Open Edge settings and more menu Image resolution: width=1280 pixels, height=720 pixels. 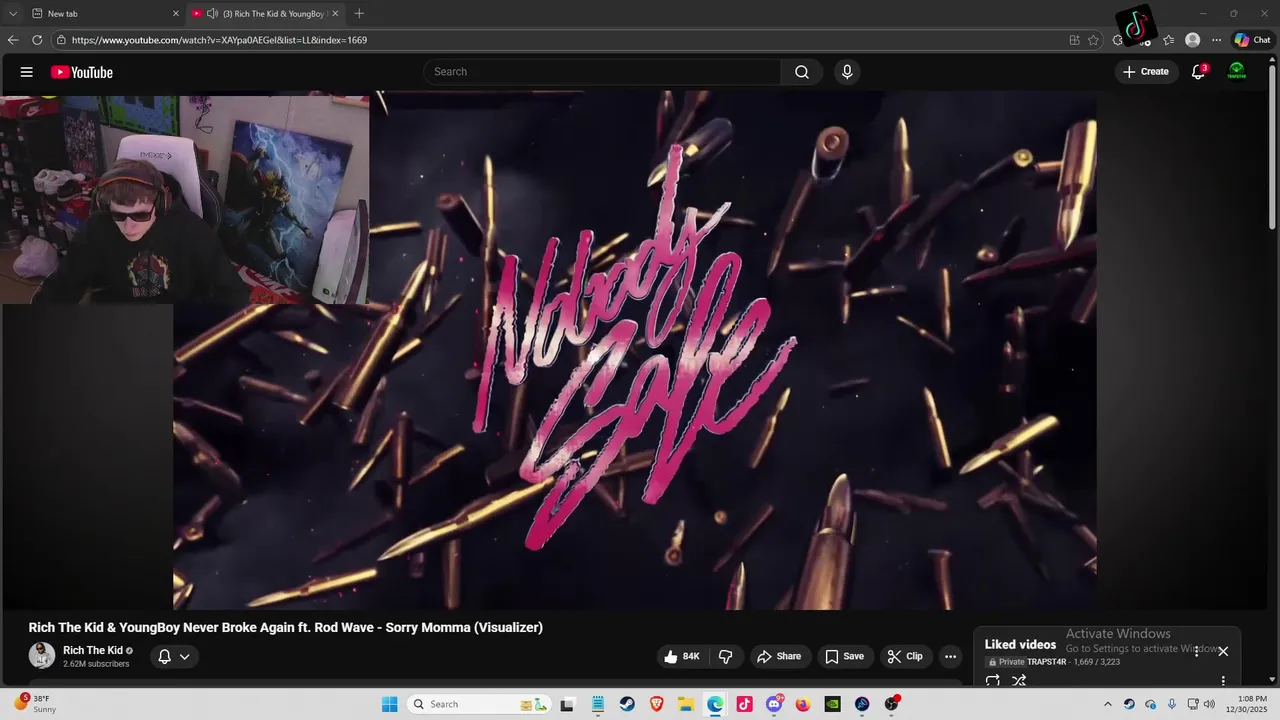[1216, 40]
